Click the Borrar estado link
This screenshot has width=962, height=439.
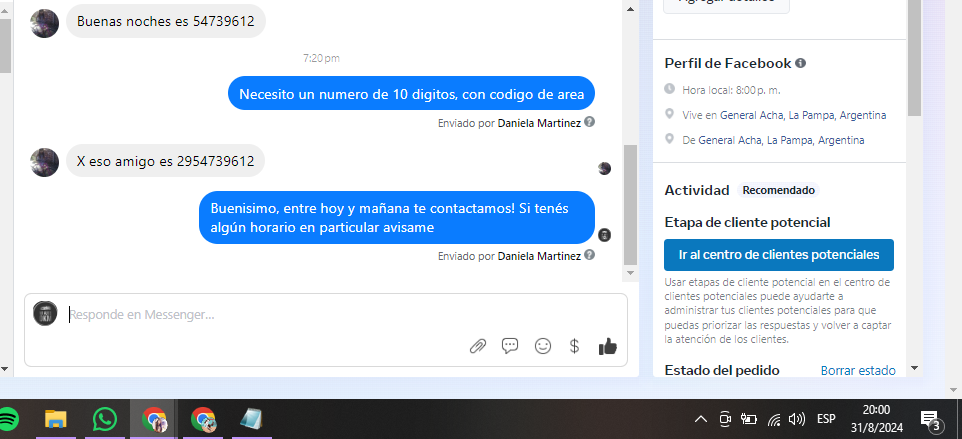pyautogui.click(x=858, y=370)
